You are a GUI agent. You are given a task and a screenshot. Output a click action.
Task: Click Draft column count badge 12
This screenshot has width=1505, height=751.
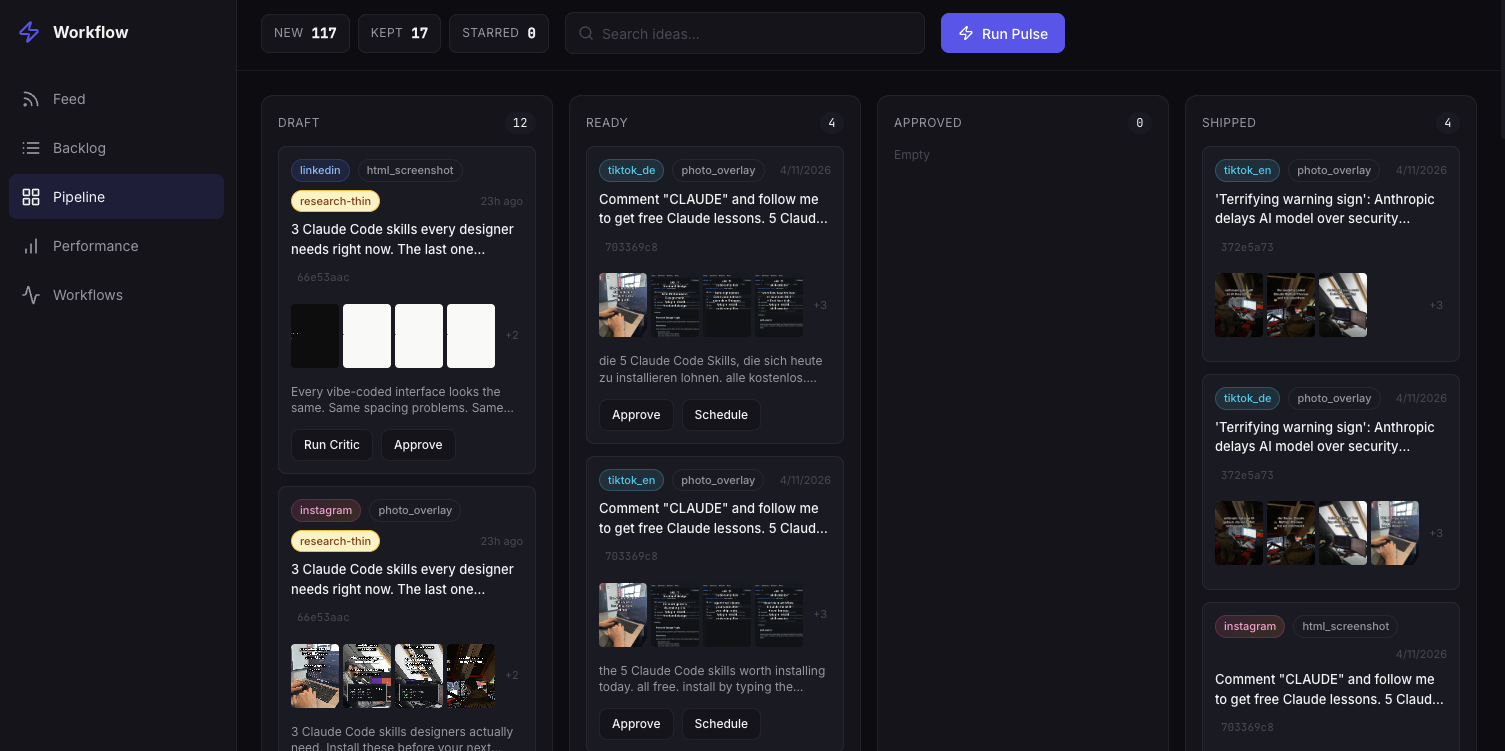tap(520, 123)
